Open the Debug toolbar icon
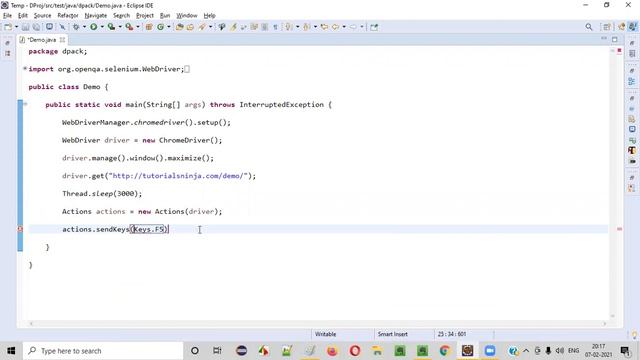Screen dimensions: 640x360 (x=76, y=27)
